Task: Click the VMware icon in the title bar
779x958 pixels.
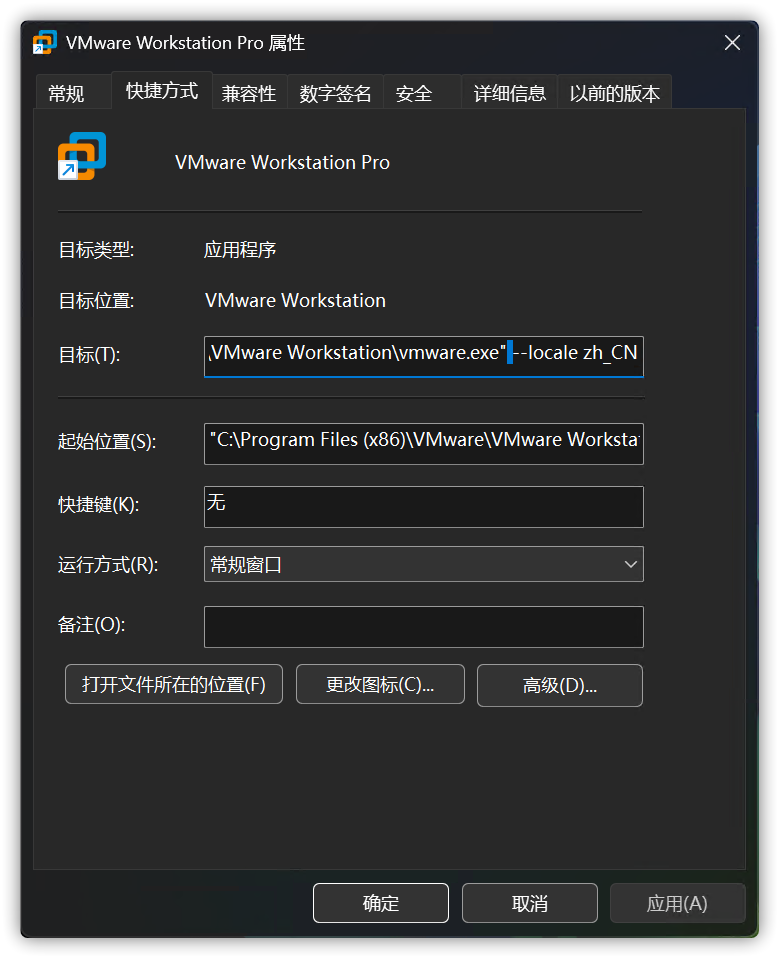Action: pyautogui.click(x=45, y=43)
